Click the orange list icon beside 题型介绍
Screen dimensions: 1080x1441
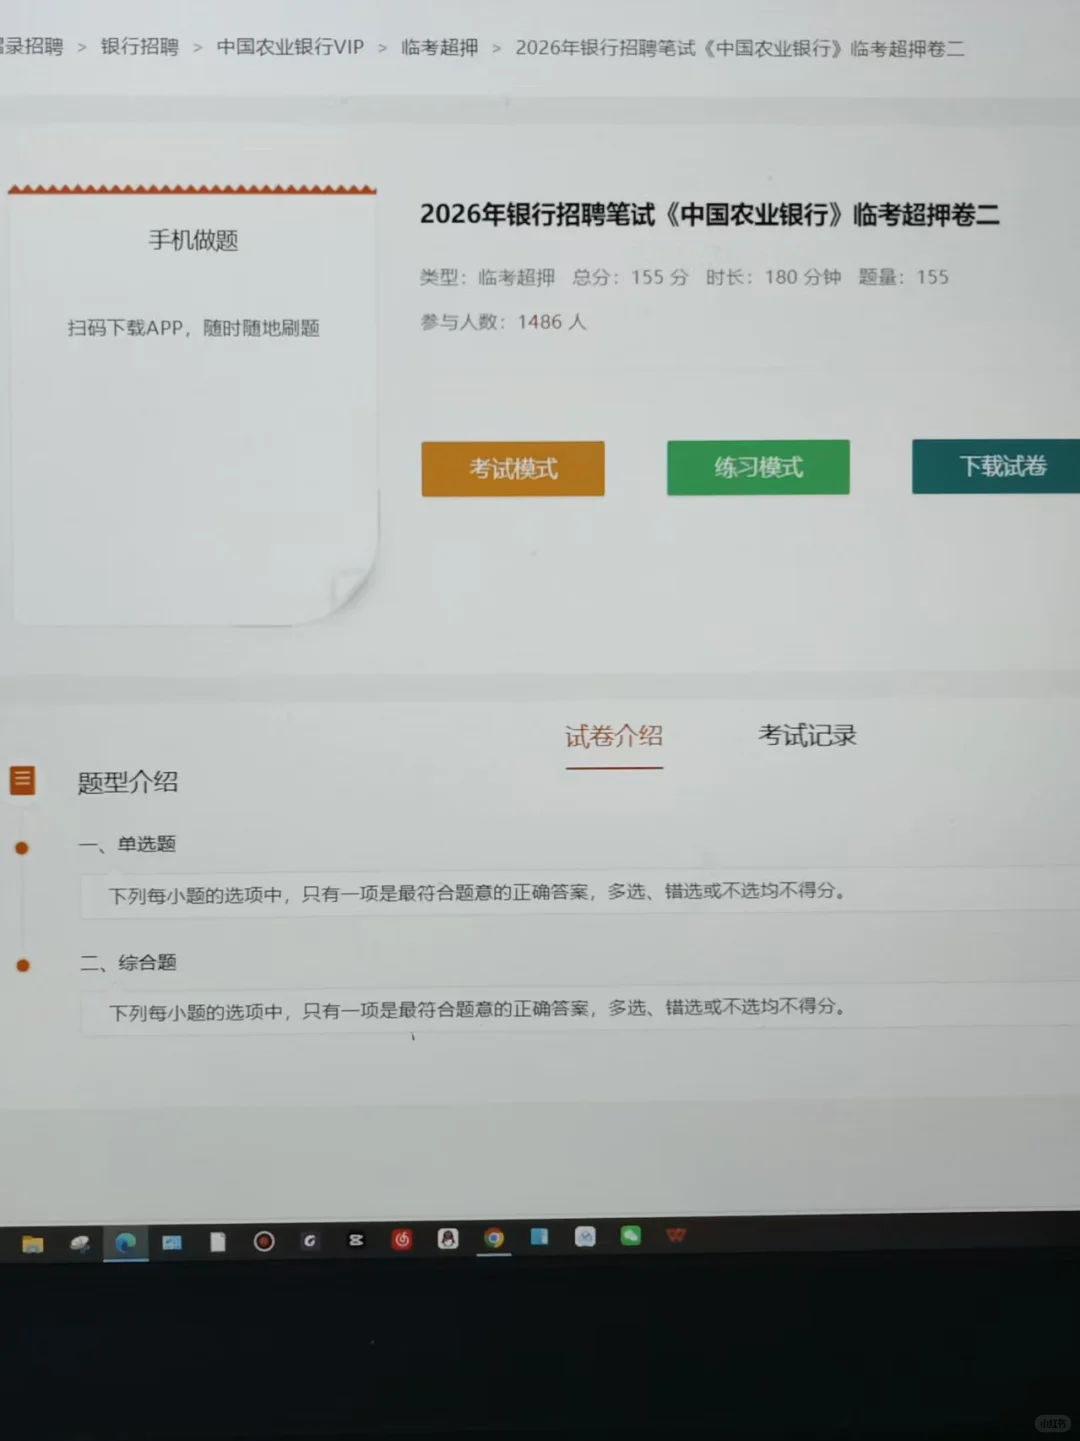pos(22,780)
